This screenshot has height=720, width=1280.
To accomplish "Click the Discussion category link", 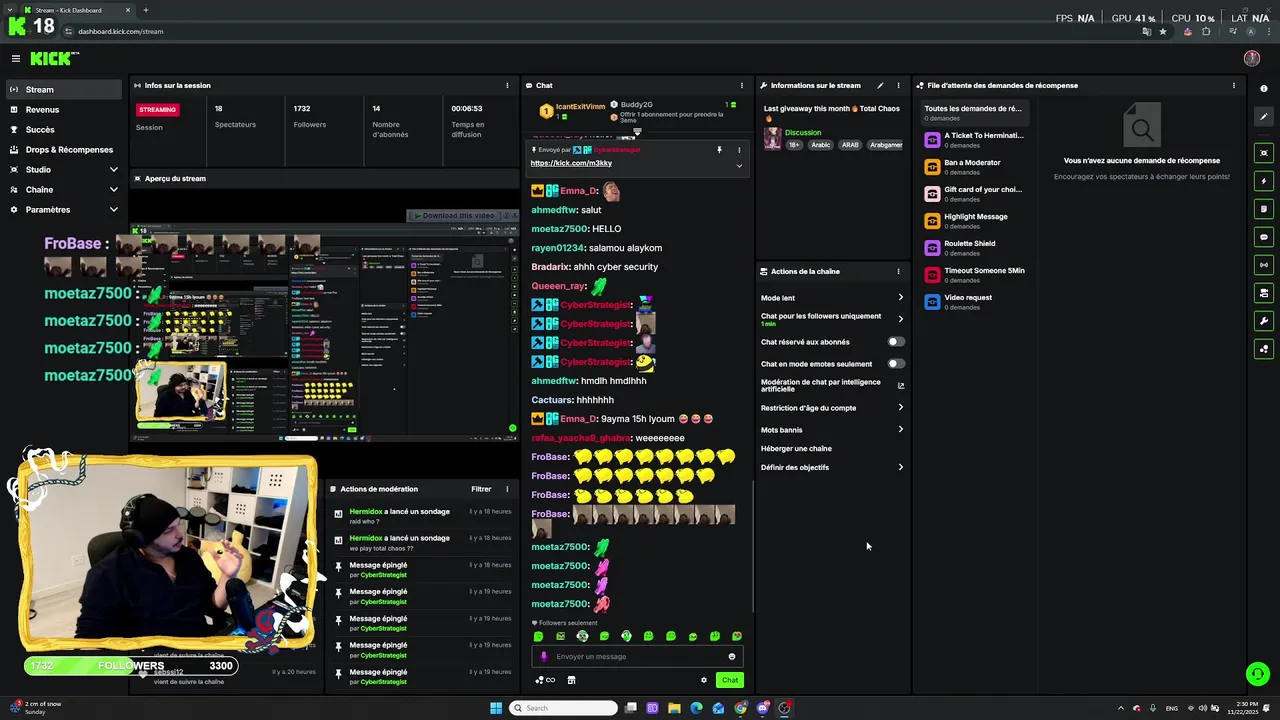I will tap(803, 133).
